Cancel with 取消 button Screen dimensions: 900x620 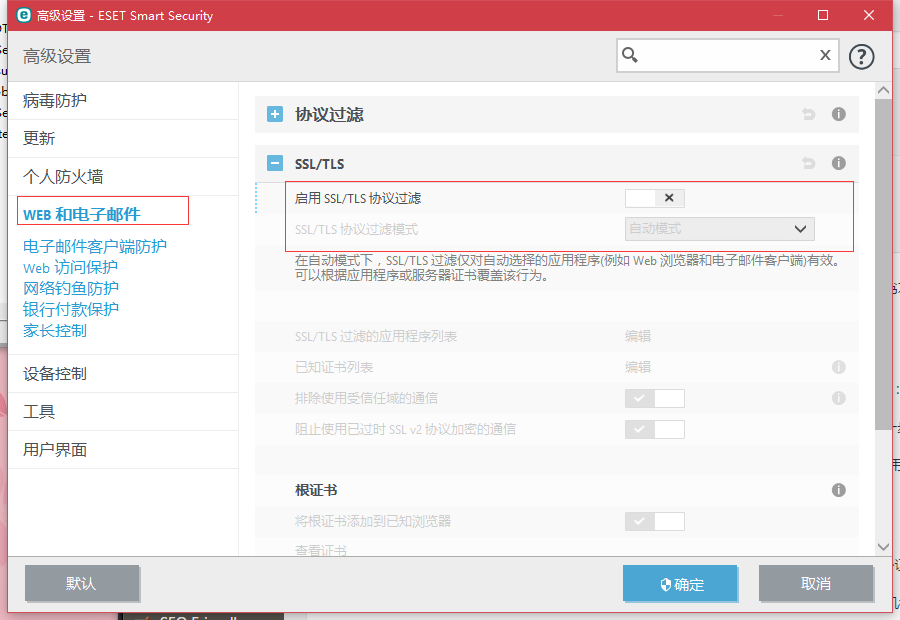tap(816, 583)
